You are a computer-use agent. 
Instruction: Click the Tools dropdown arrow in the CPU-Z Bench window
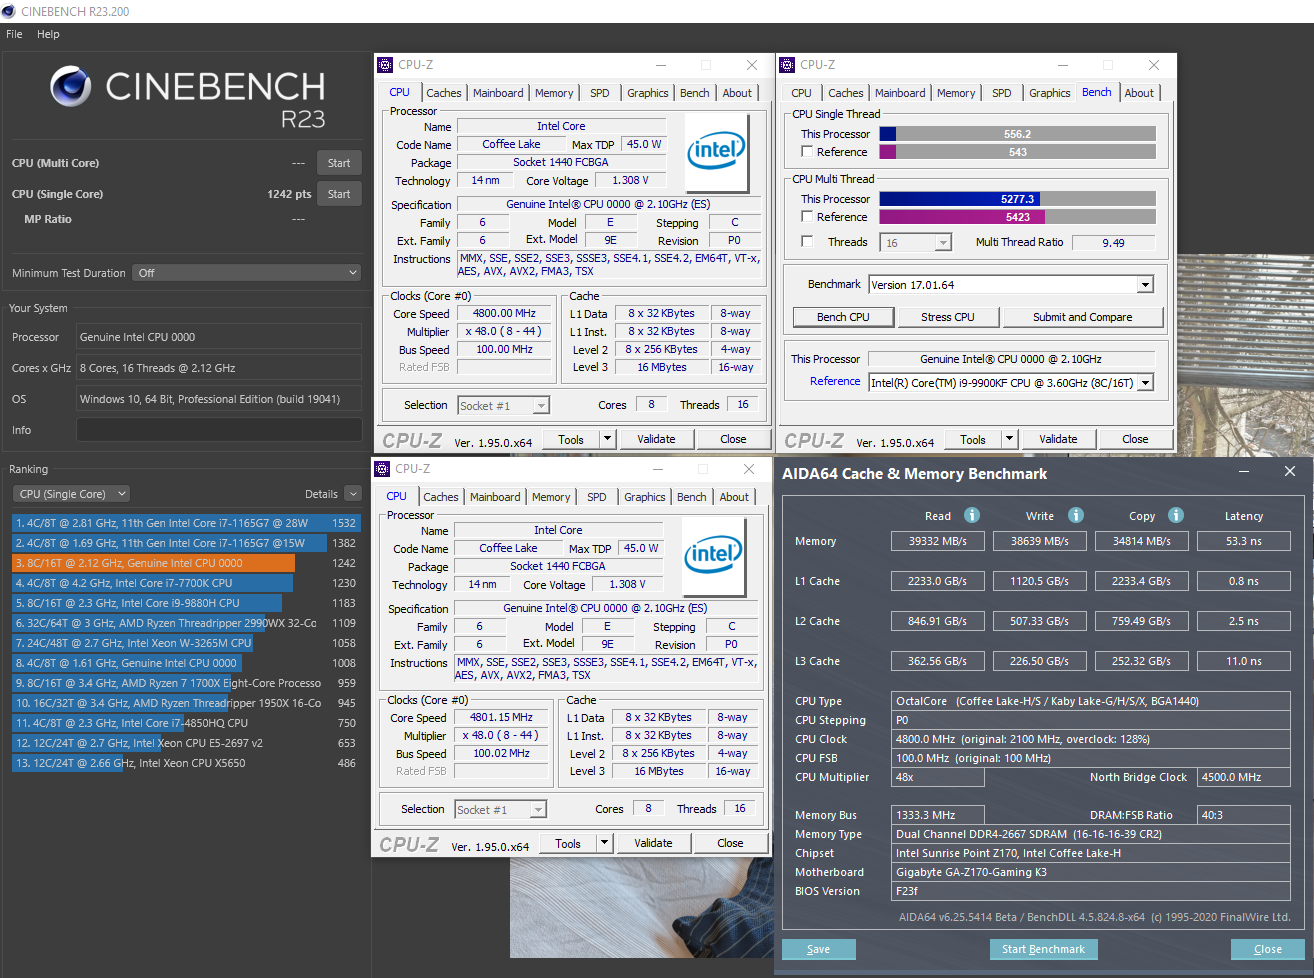[1009, 439]
